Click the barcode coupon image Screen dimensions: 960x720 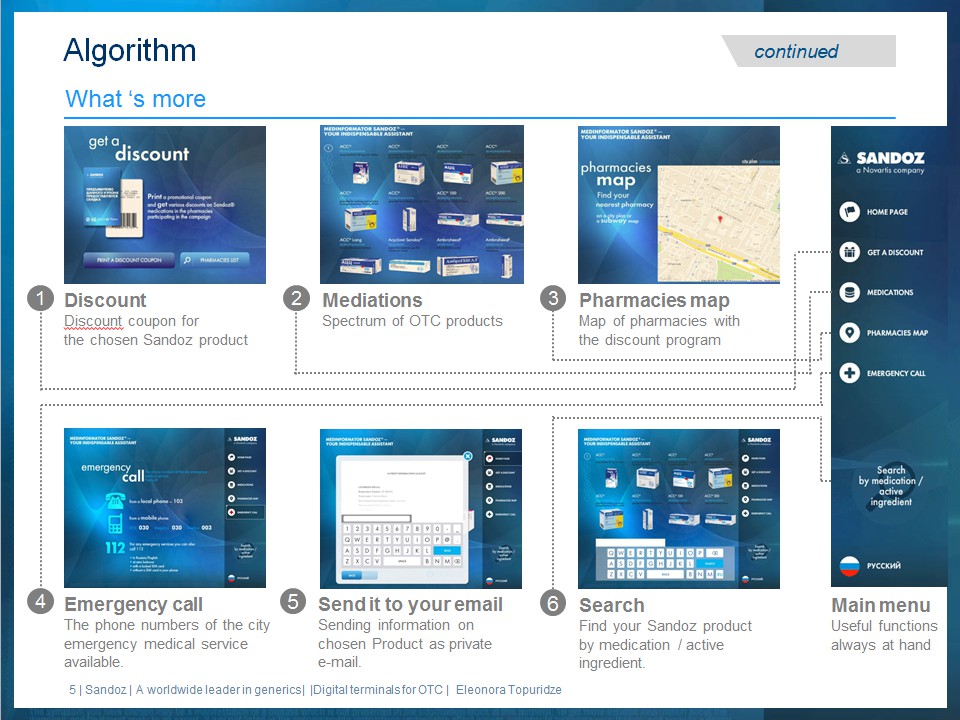coord(125,208)
